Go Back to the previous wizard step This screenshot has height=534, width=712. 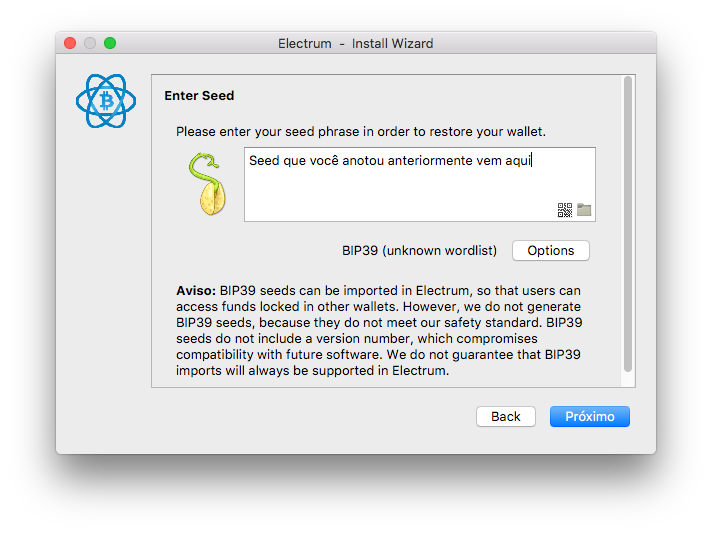point(505,416)
